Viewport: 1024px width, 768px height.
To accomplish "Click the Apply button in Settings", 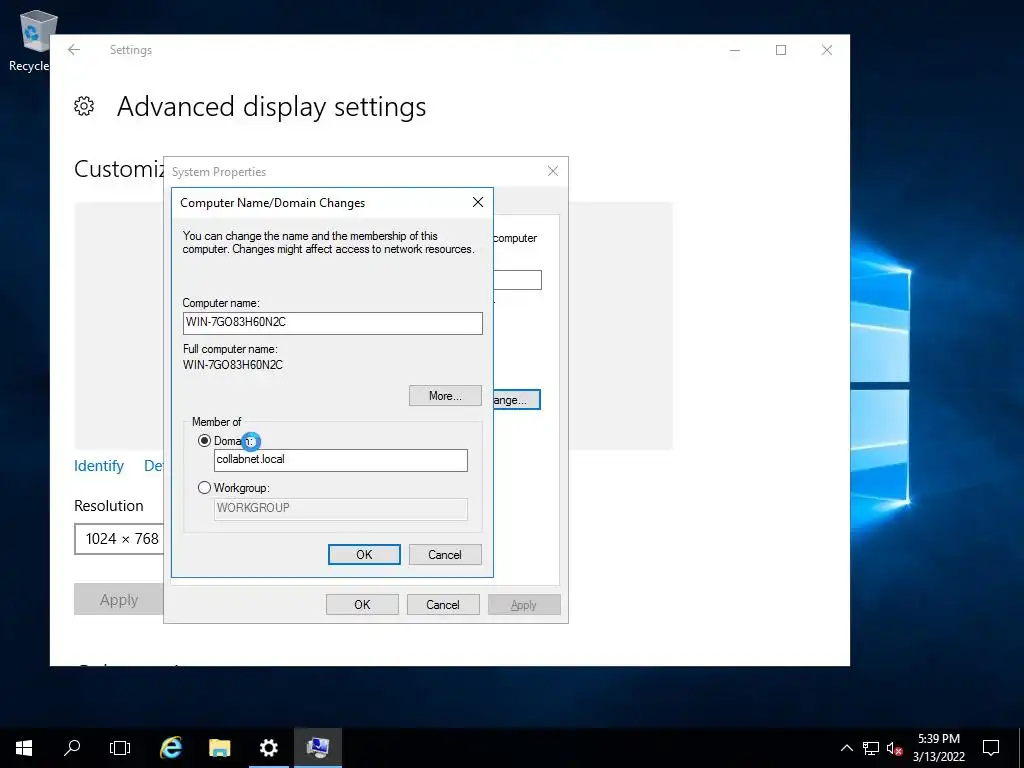I will click(119, 600).
